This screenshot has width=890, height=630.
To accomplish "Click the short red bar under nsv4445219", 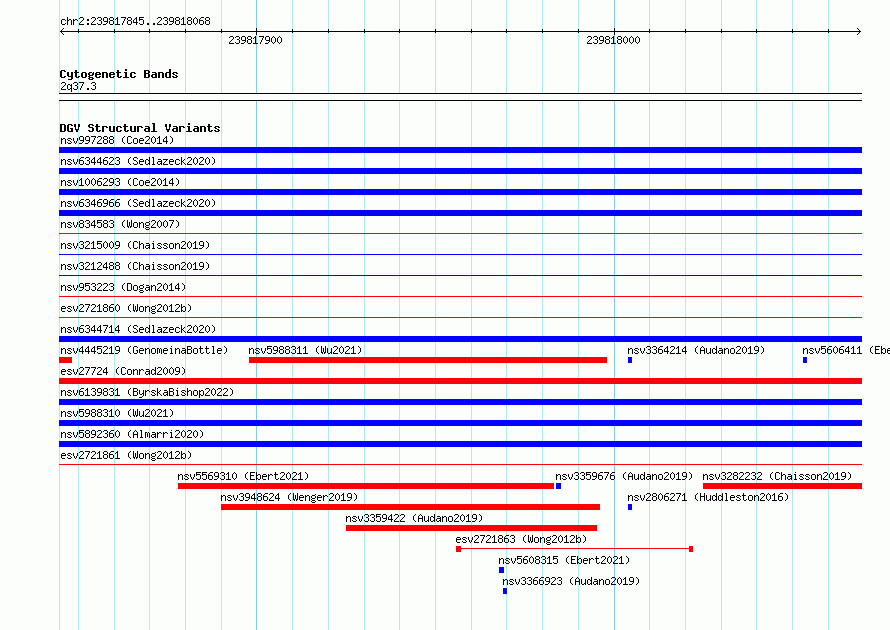I will pos(66,360).
